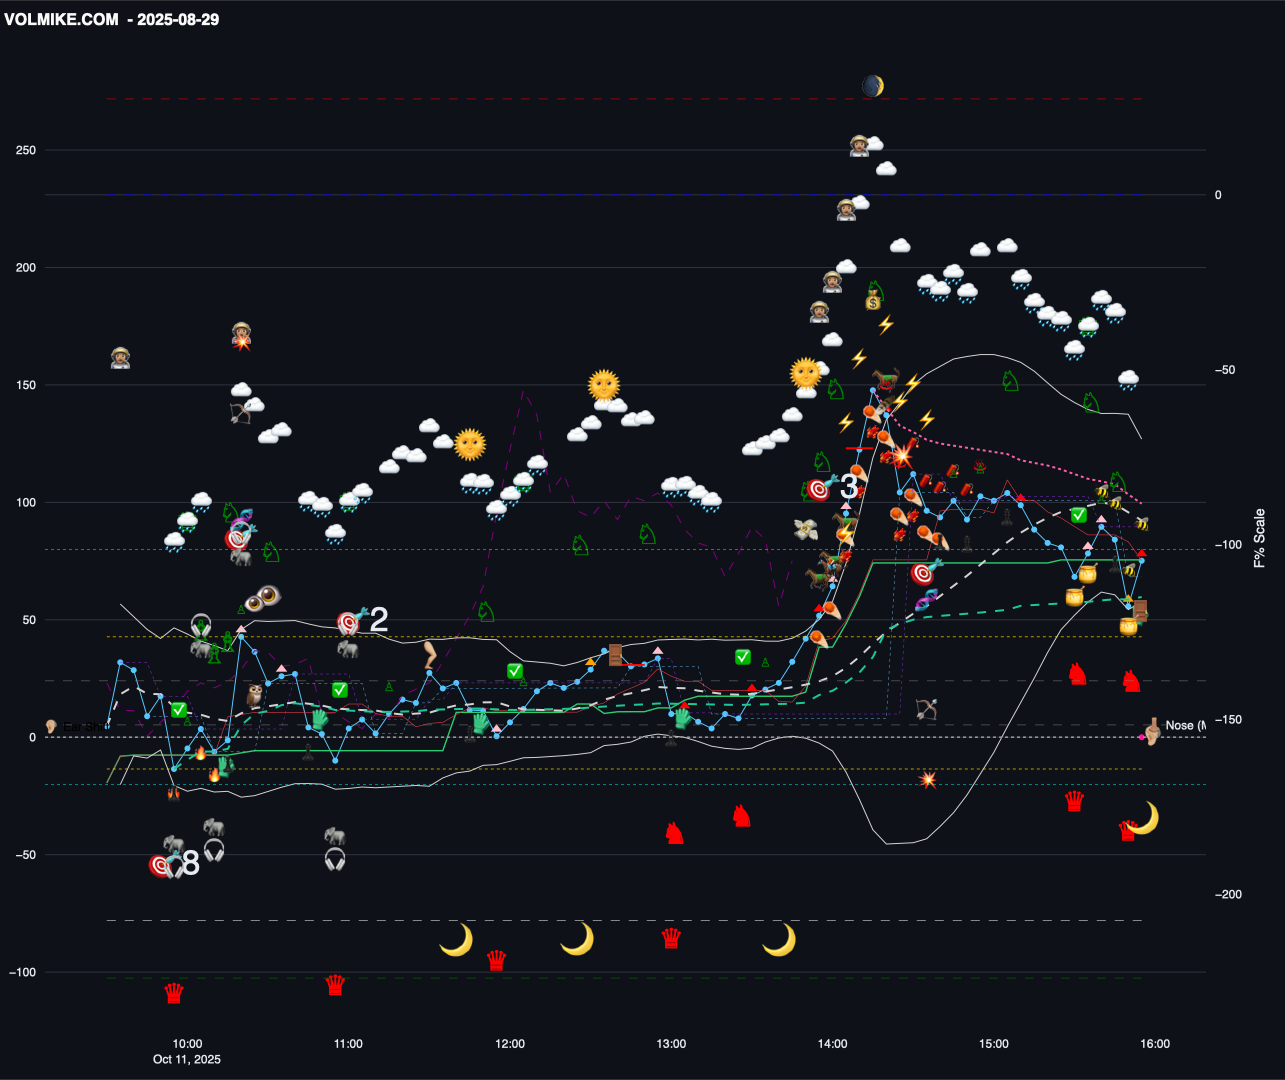Screen dimensions: 1285x1080
Task: Click the sun emoji nearest 11:45
Action: (x=470, y=443)
